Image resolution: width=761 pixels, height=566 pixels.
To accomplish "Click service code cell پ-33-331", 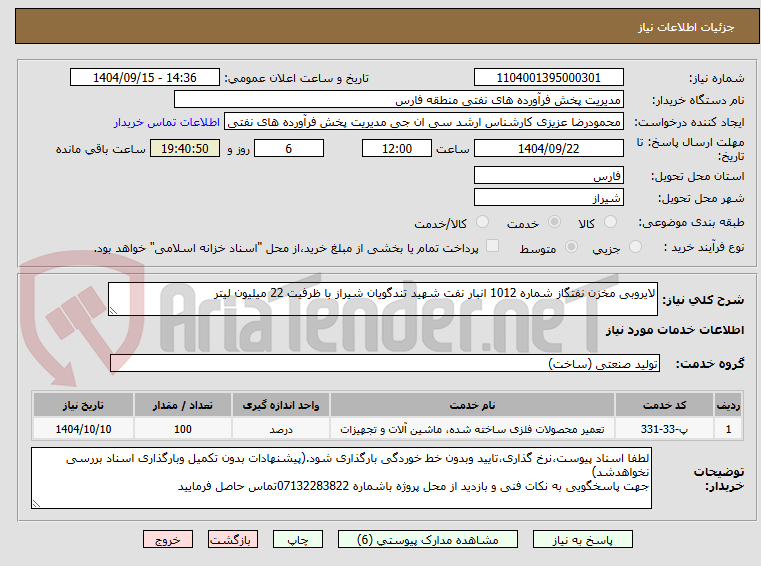I will 664,429.
